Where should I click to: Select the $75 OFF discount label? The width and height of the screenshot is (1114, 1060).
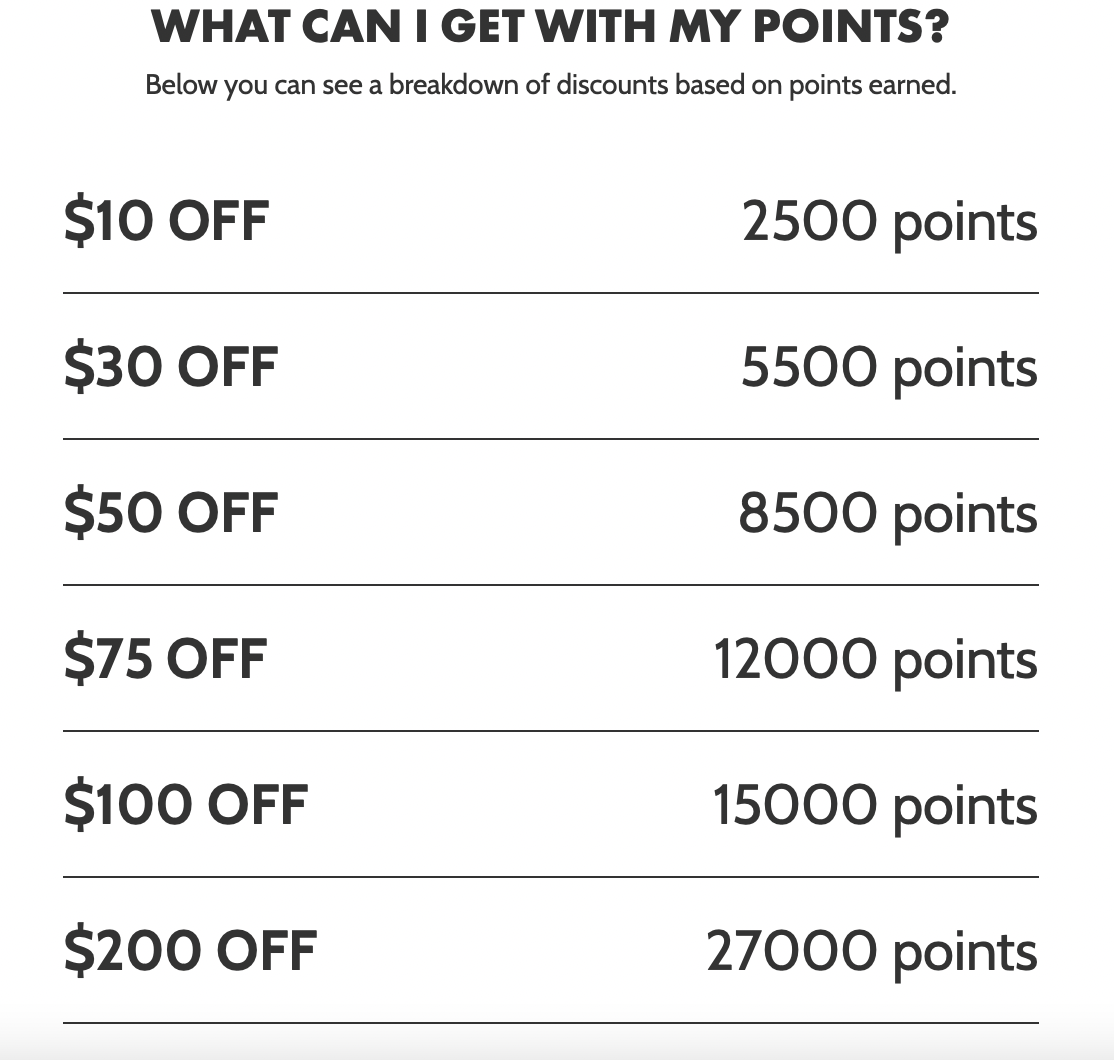click(165, 659)
